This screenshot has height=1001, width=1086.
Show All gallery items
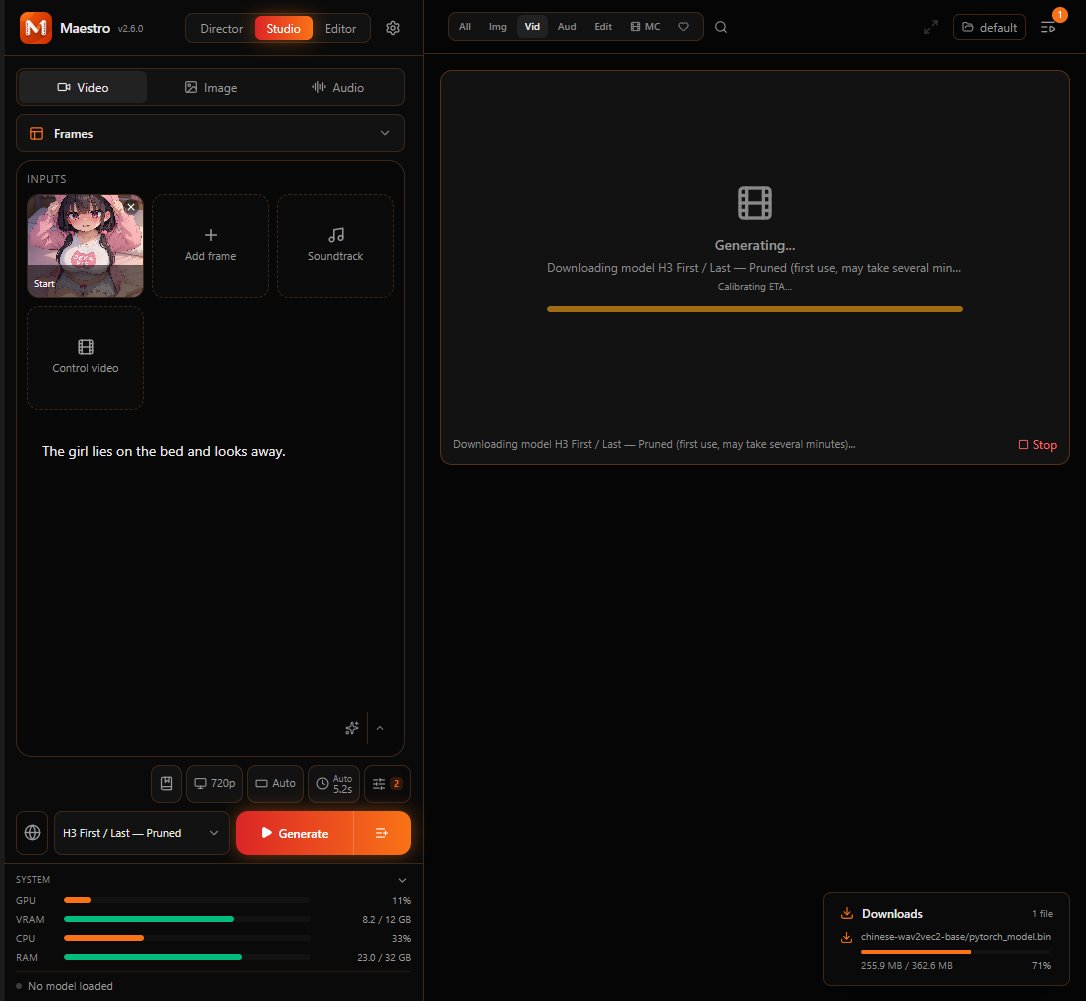point(465,26)
